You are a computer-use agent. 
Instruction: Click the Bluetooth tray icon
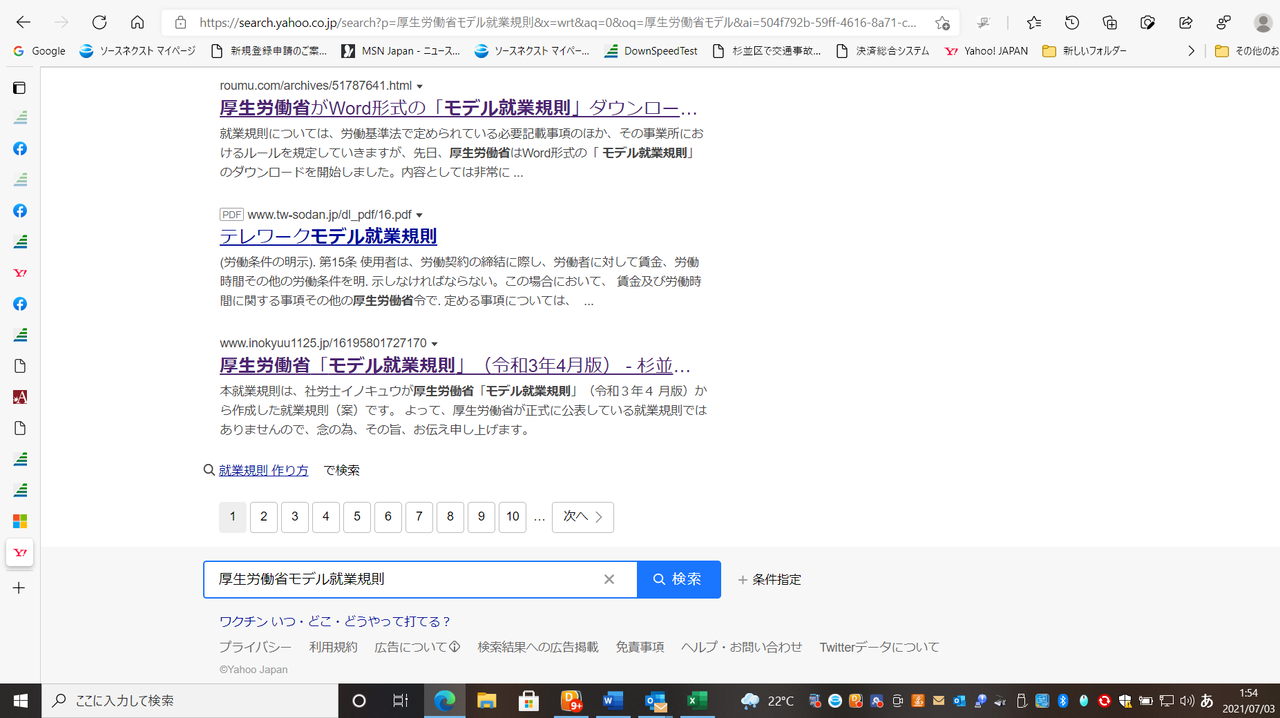tap(1065, 701)
